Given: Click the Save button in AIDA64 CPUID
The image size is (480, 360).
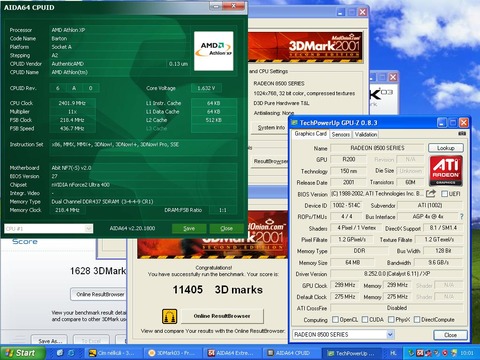Looking at the screenshot, I should tap(189, 228).
